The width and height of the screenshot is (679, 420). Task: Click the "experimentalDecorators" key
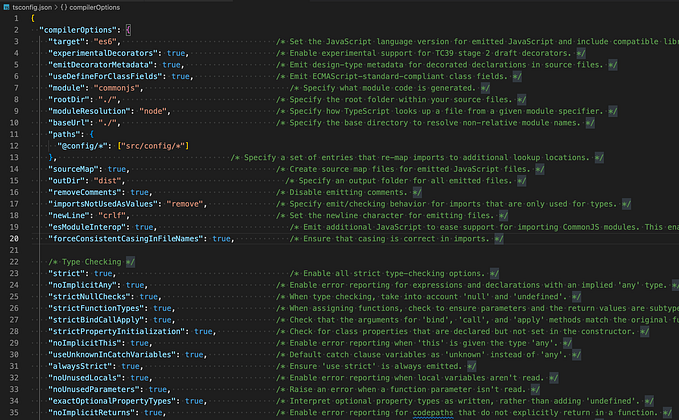pos(103,53)
